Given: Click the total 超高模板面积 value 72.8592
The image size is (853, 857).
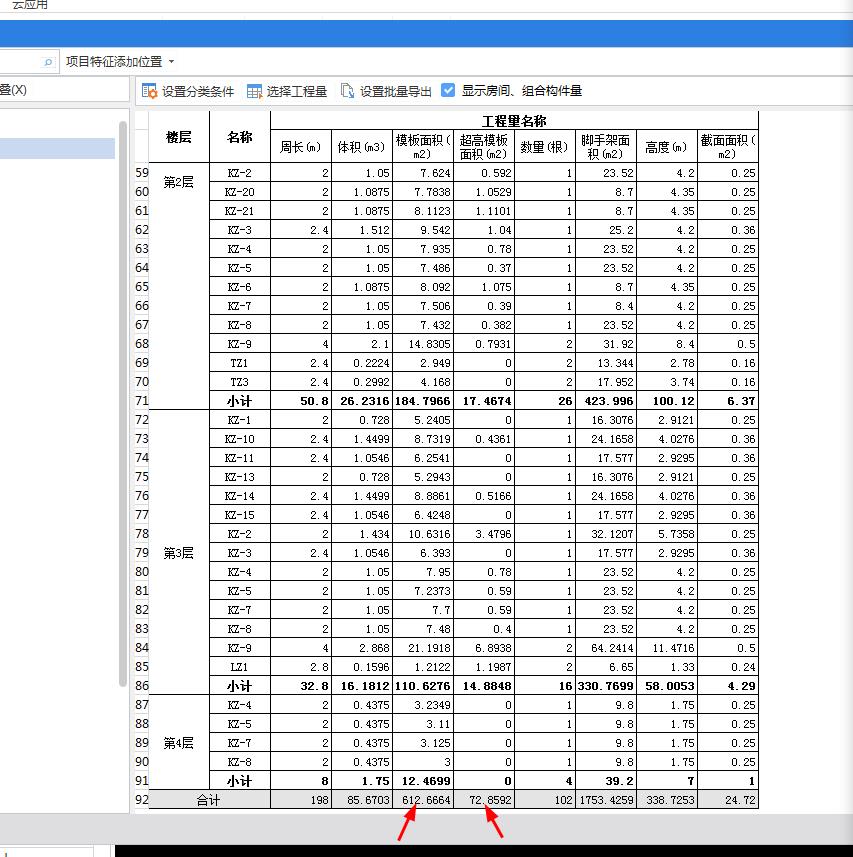Looking at the screenshot, I should [x=484, y=800].
